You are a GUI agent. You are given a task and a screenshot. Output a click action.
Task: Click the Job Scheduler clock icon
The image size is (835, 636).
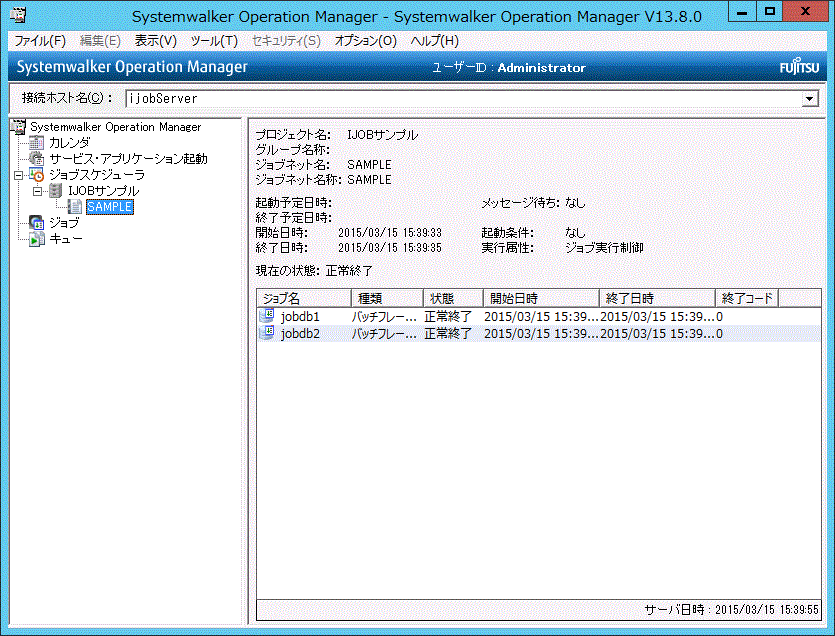(x=38, y=175)
